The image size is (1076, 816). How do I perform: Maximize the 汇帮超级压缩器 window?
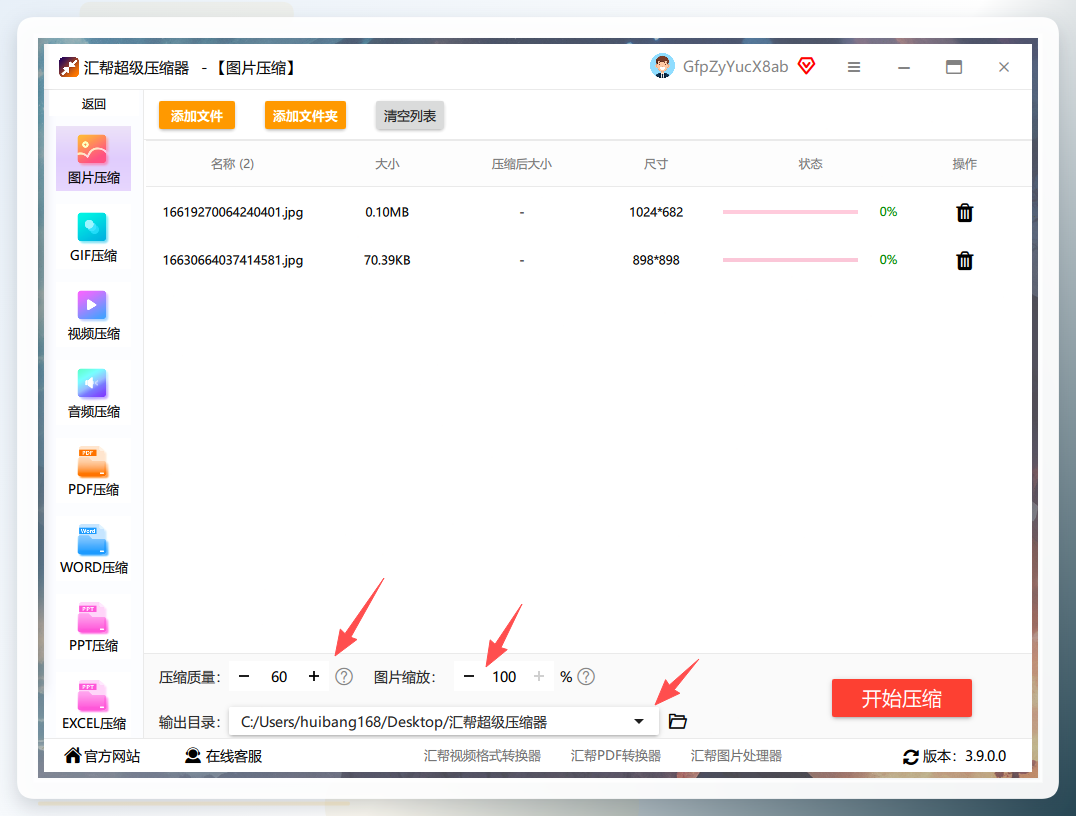click(x=954, y=67)
